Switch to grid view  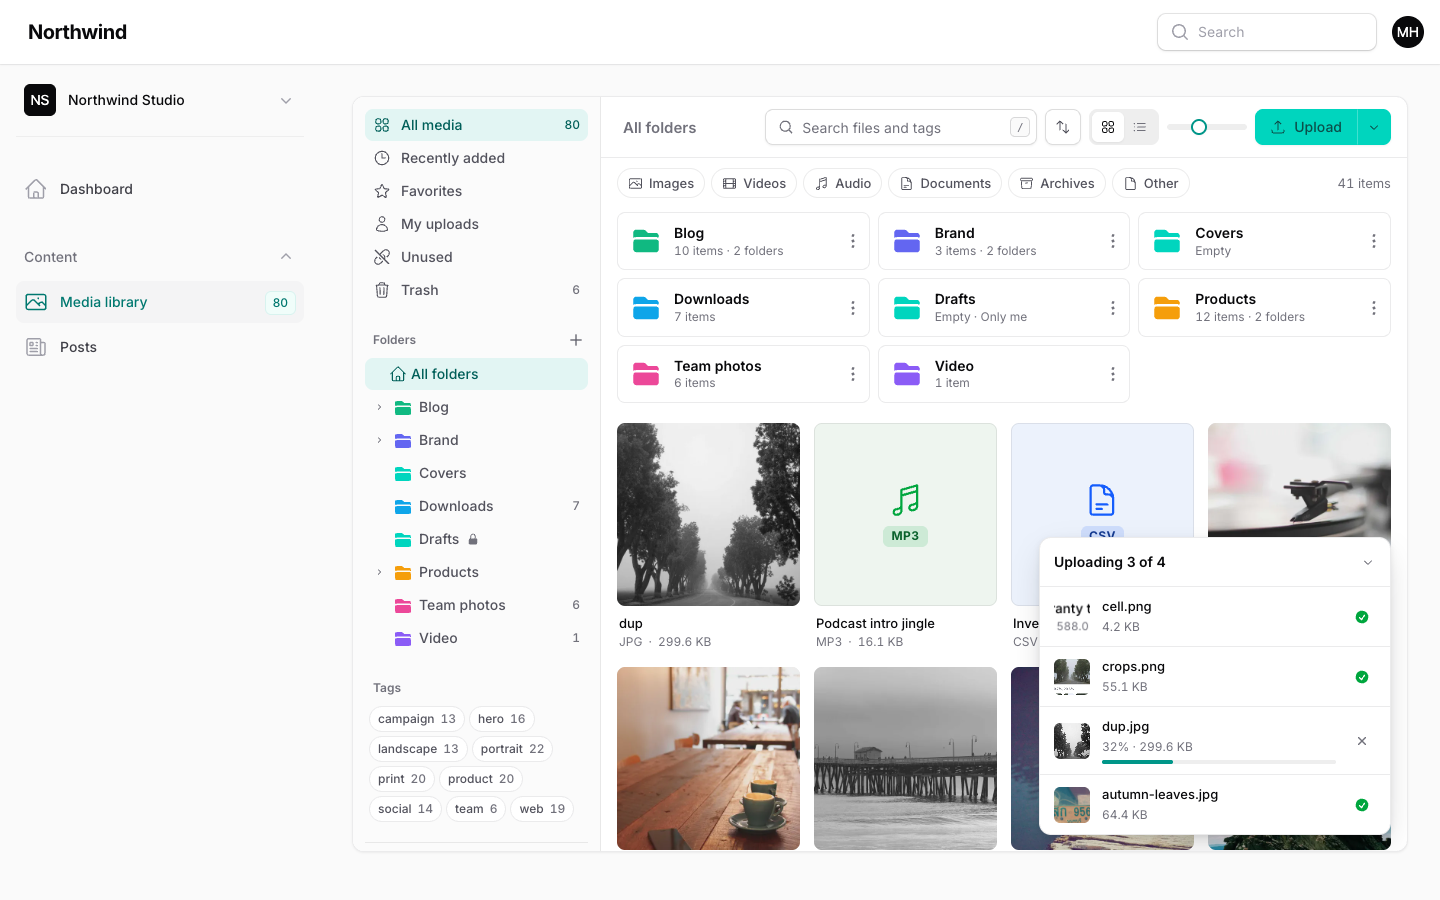(1108, 127)
